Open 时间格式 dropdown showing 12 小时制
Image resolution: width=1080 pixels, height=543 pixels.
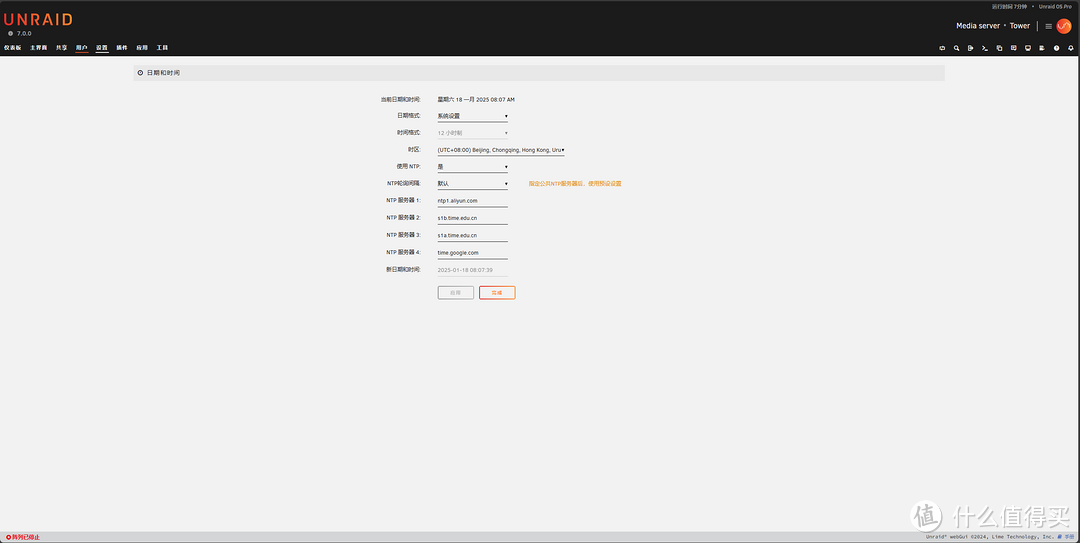[x=472, y=133]
